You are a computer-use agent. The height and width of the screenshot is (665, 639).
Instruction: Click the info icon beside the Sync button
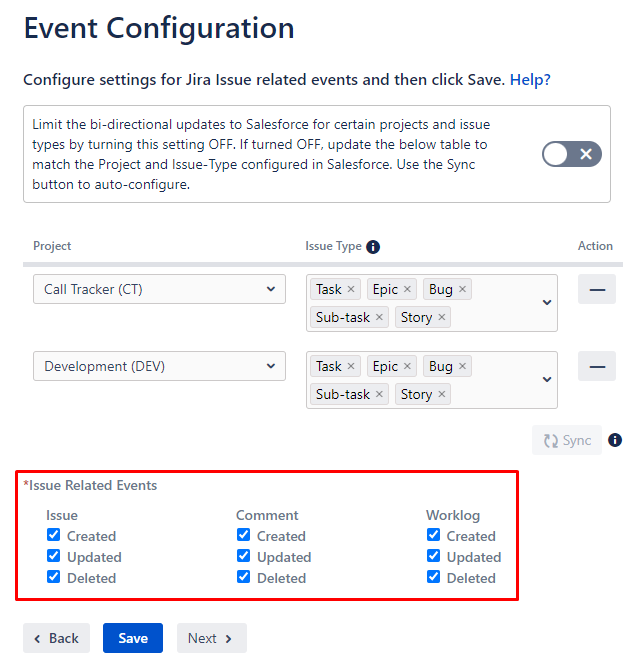pos(614,440)
